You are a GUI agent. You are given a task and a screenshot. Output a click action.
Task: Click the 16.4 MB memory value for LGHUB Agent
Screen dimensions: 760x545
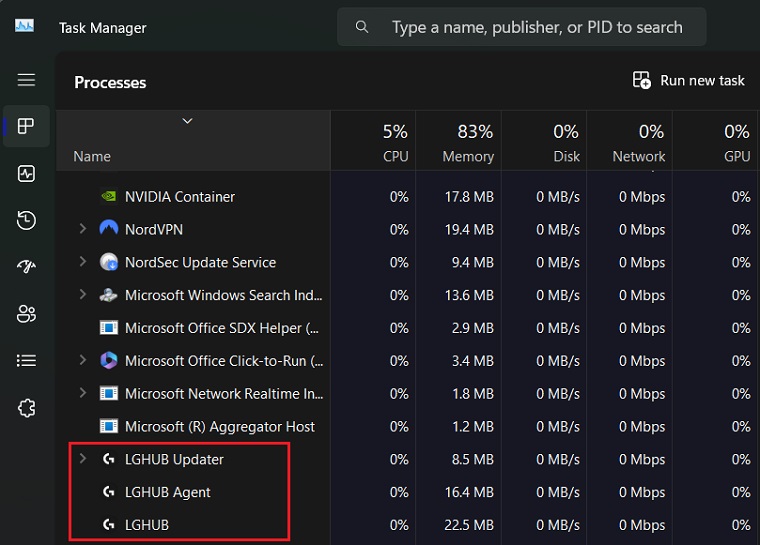pyautogui.click(x=469, y=492)
